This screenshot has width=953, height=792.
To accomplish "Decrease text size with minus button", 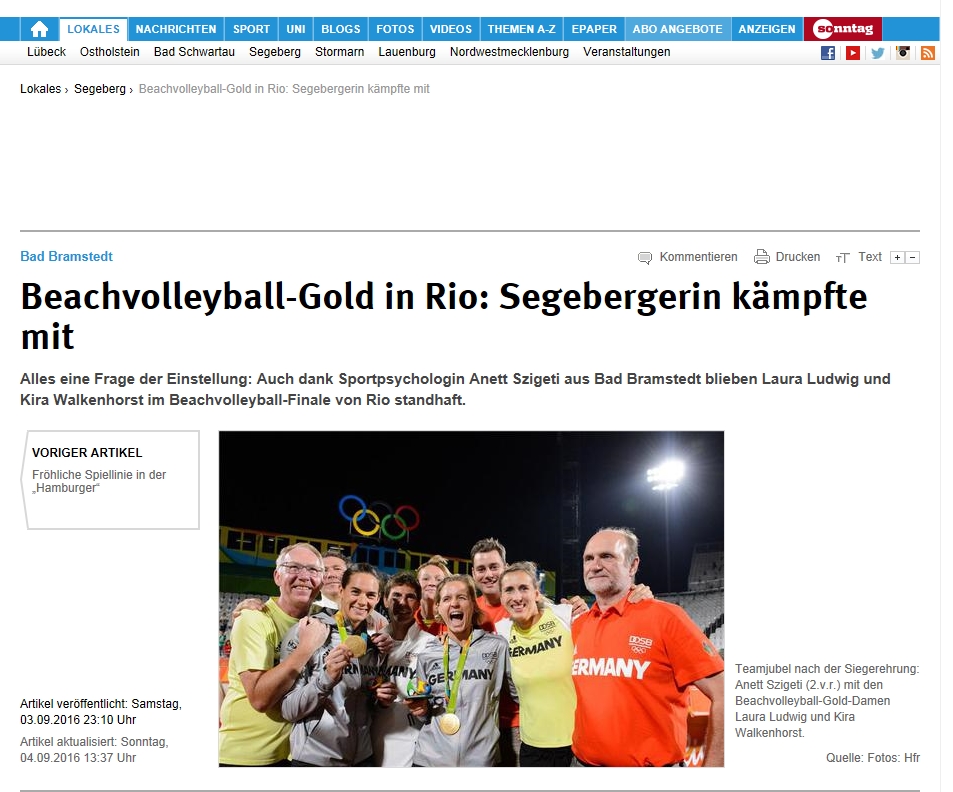I will [912, 258].
